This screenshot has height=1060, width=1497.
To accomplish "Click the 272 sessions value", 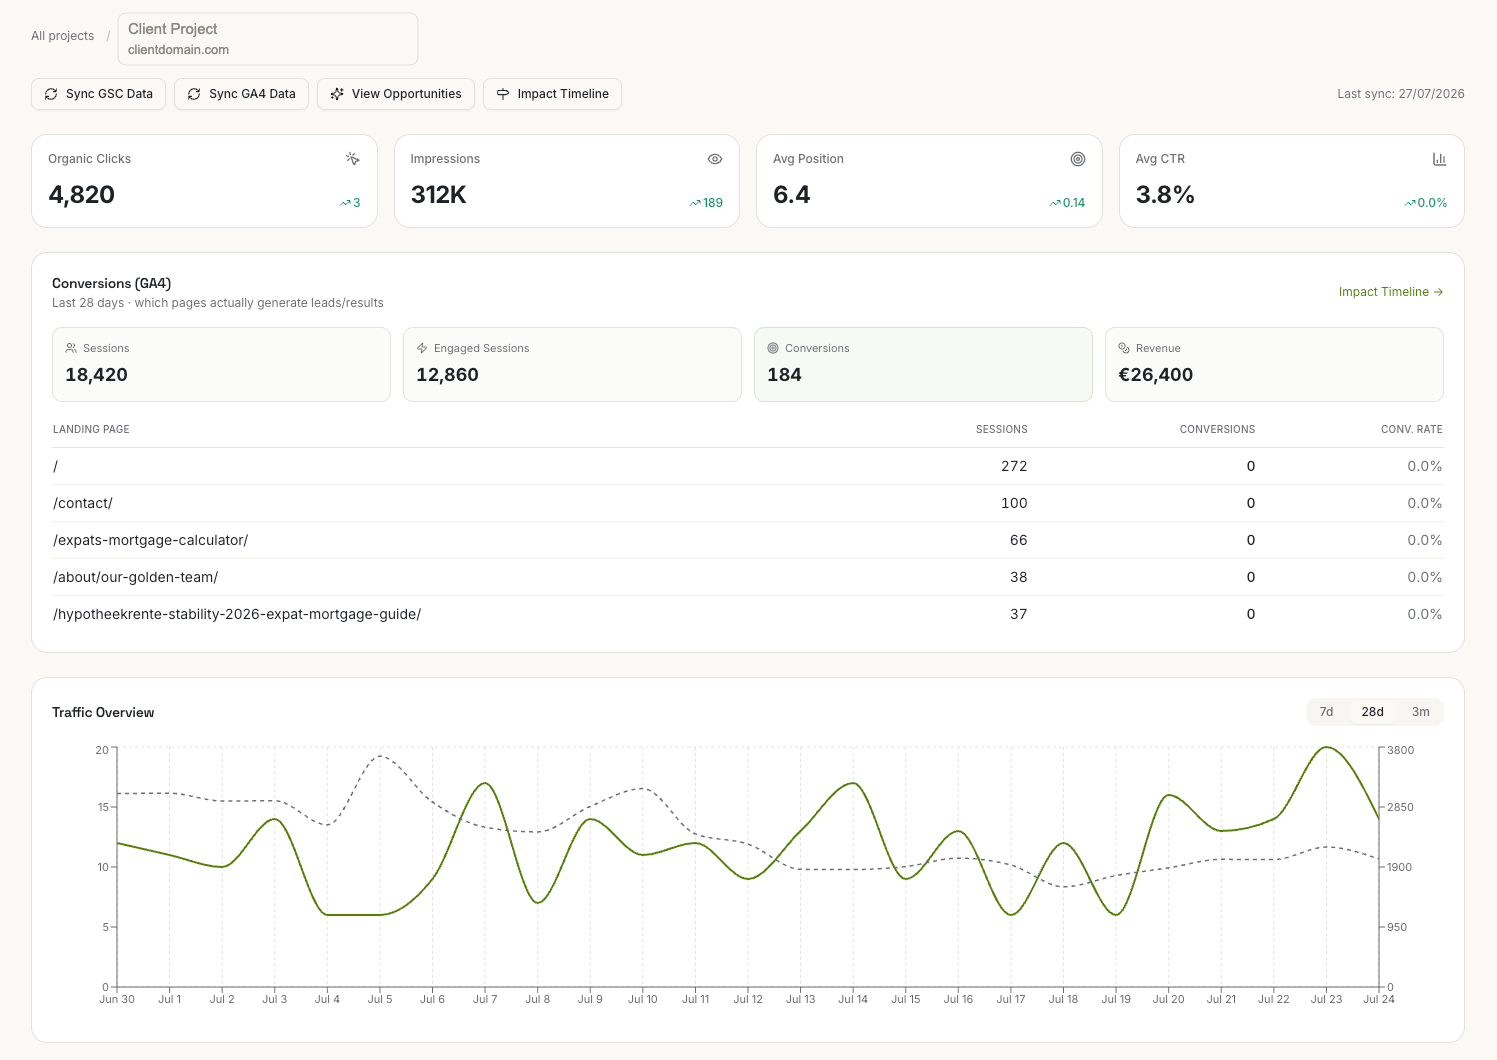I will pyautogui.click(x=1014, y=466).
